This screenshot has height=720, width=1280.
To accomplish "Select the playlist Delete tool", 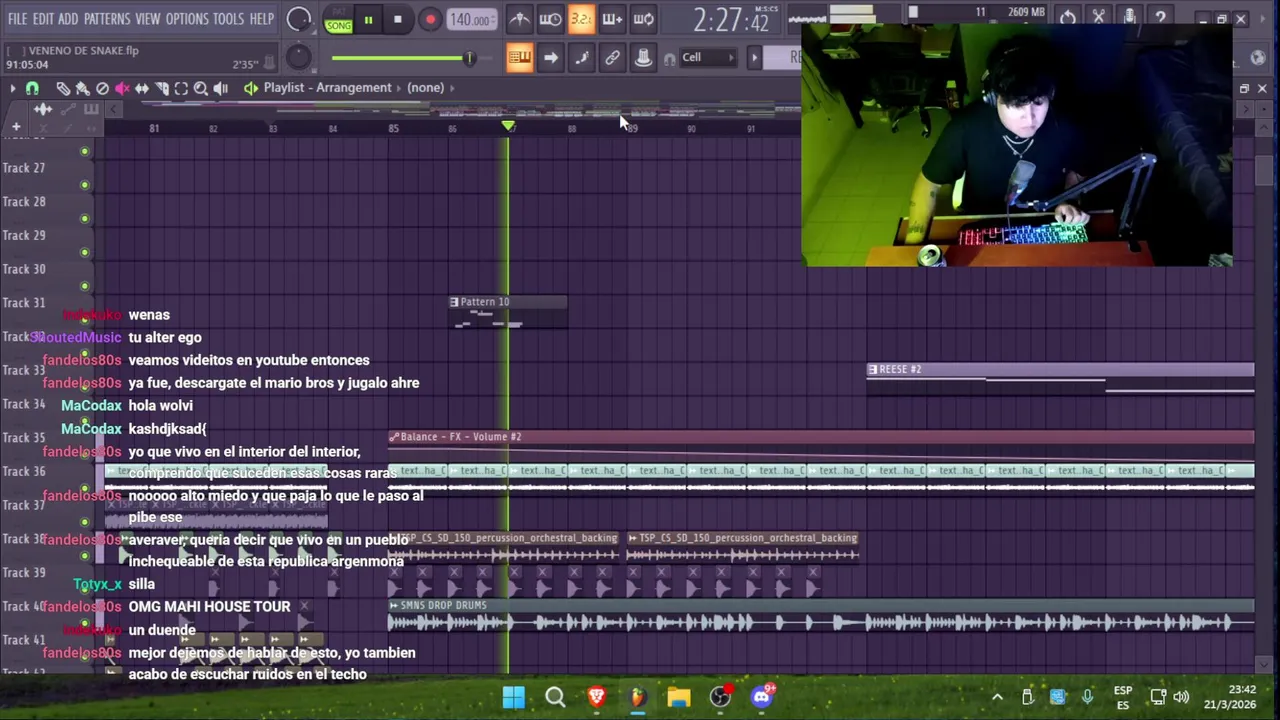I will (x=102, y=88).
